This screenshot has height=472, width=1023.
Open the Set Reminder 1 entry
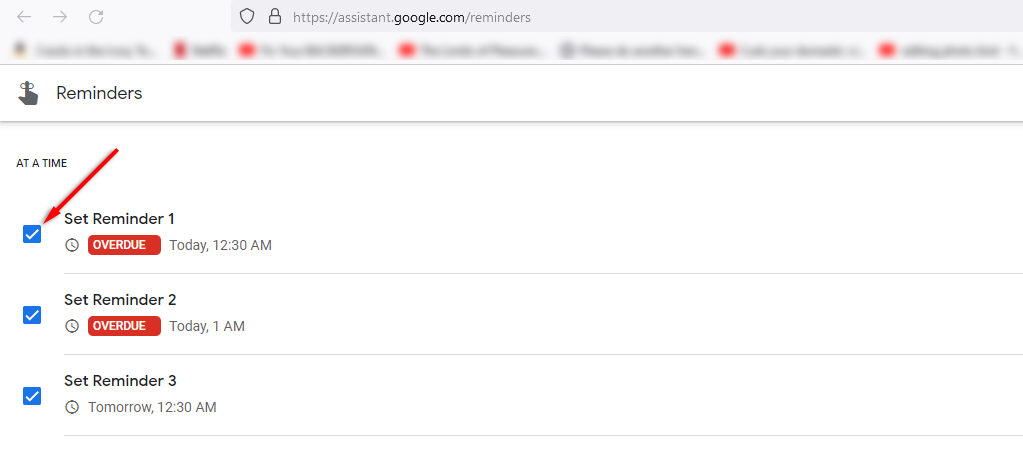119,218
